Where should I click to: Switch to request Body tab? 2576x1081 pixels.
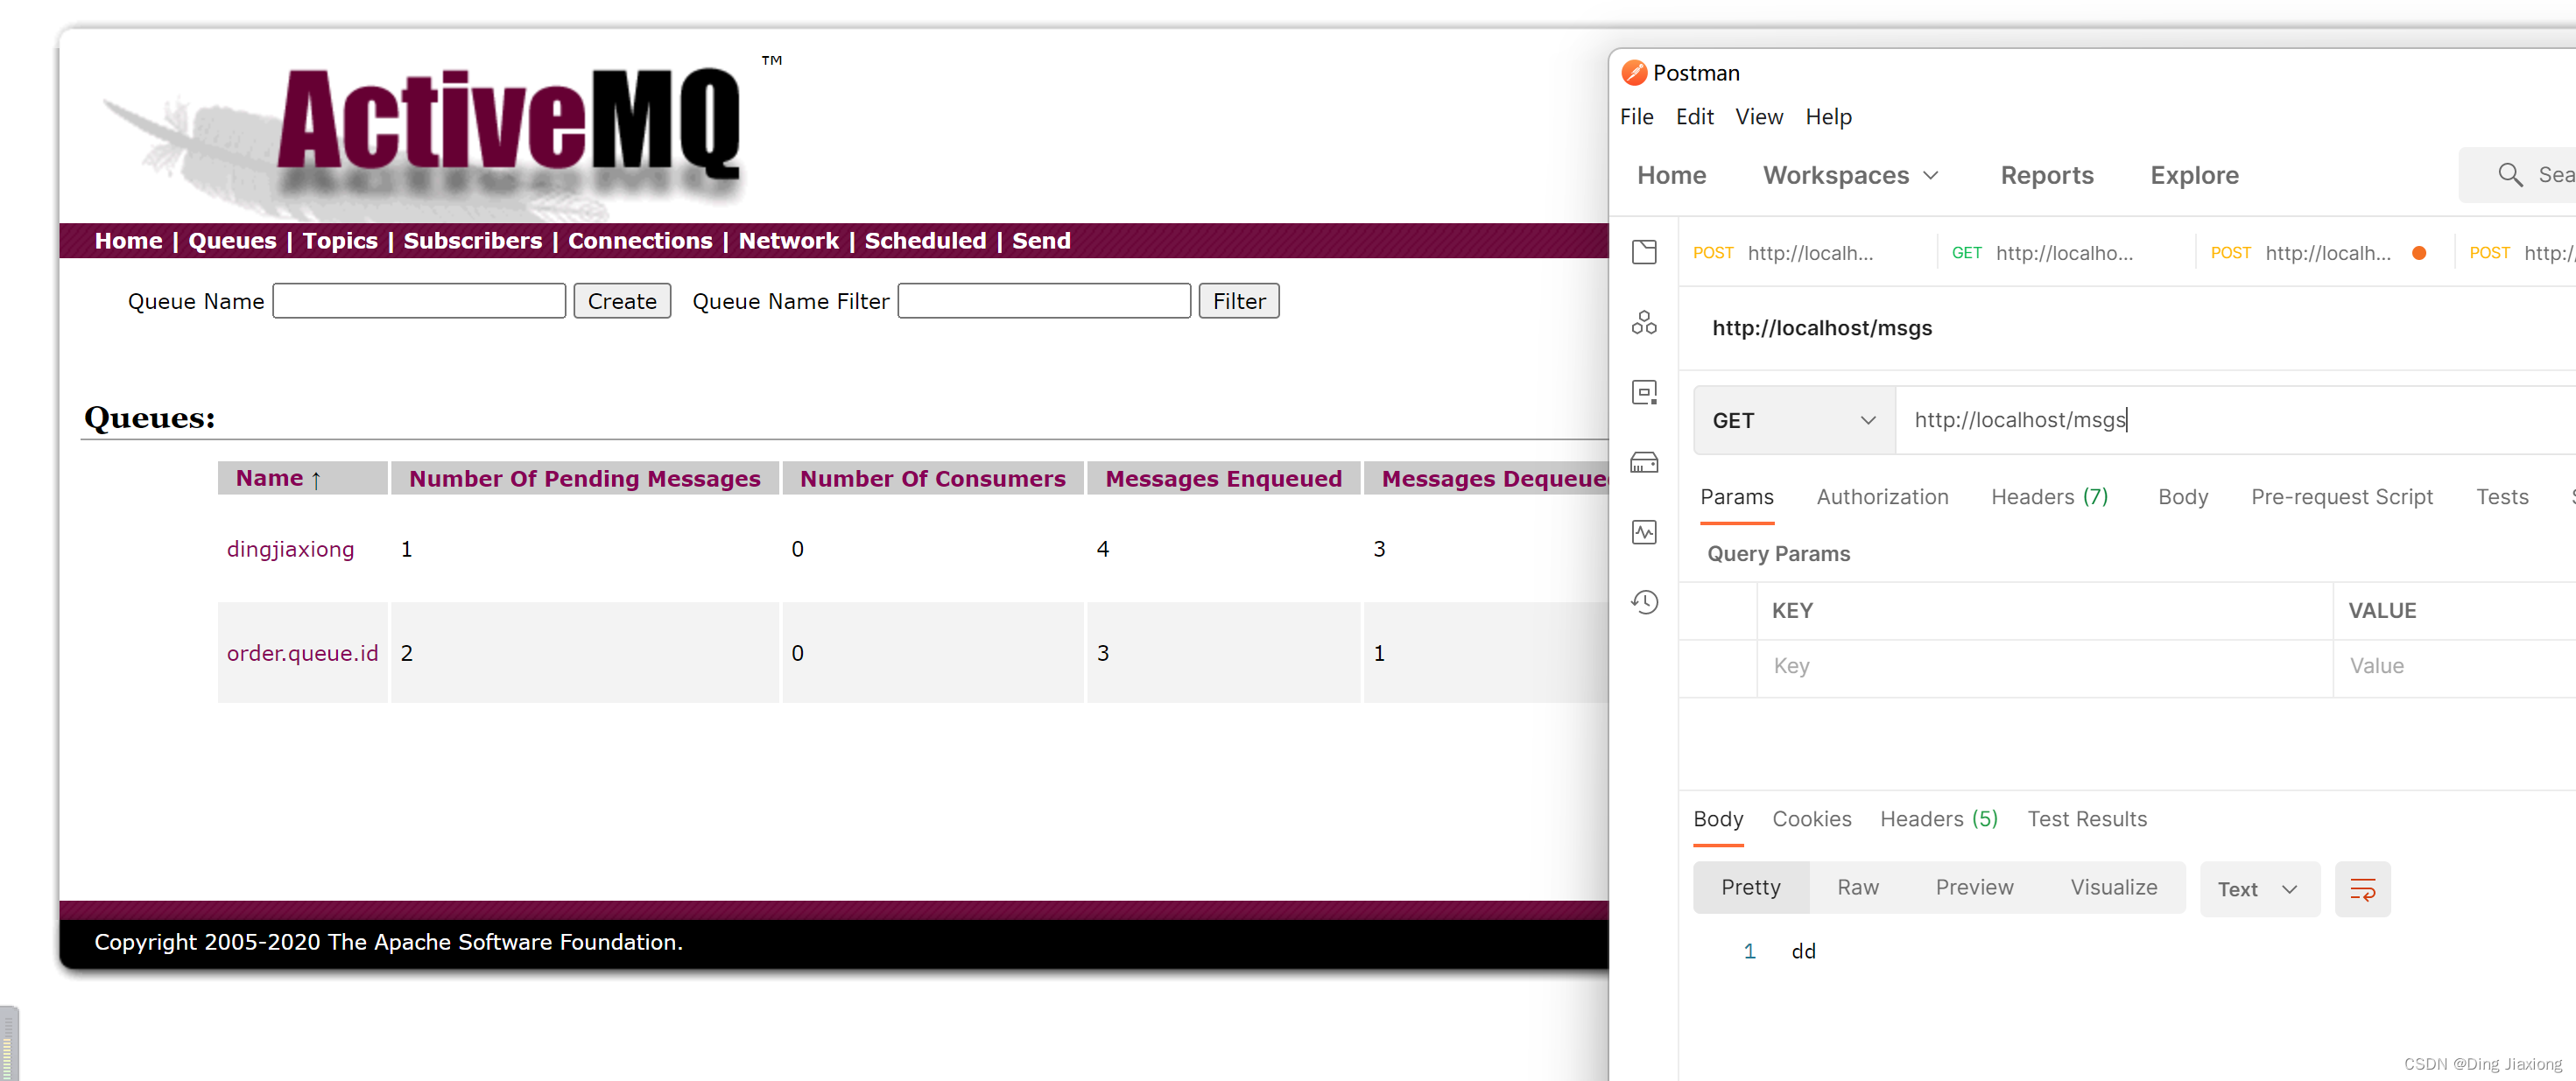coord(2182,497)
